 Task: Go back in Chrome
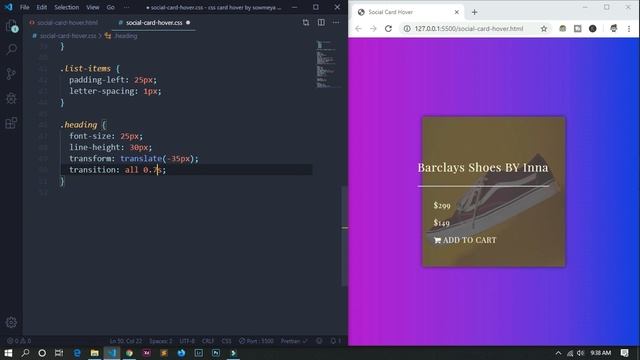tap(358, 29)
